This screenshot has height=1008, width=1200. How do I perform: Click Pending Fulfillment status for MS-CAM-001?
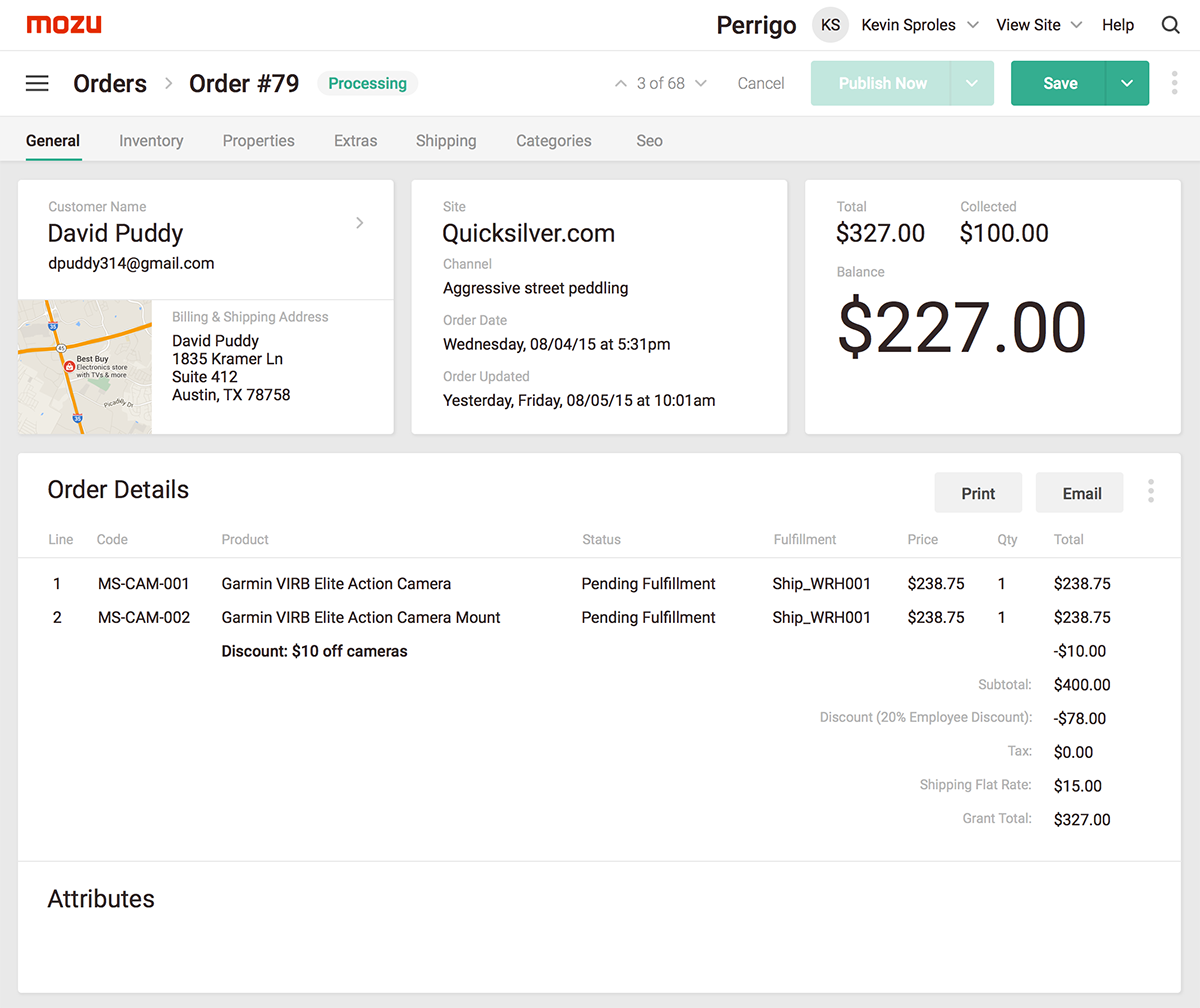click(x=649, y=583)
